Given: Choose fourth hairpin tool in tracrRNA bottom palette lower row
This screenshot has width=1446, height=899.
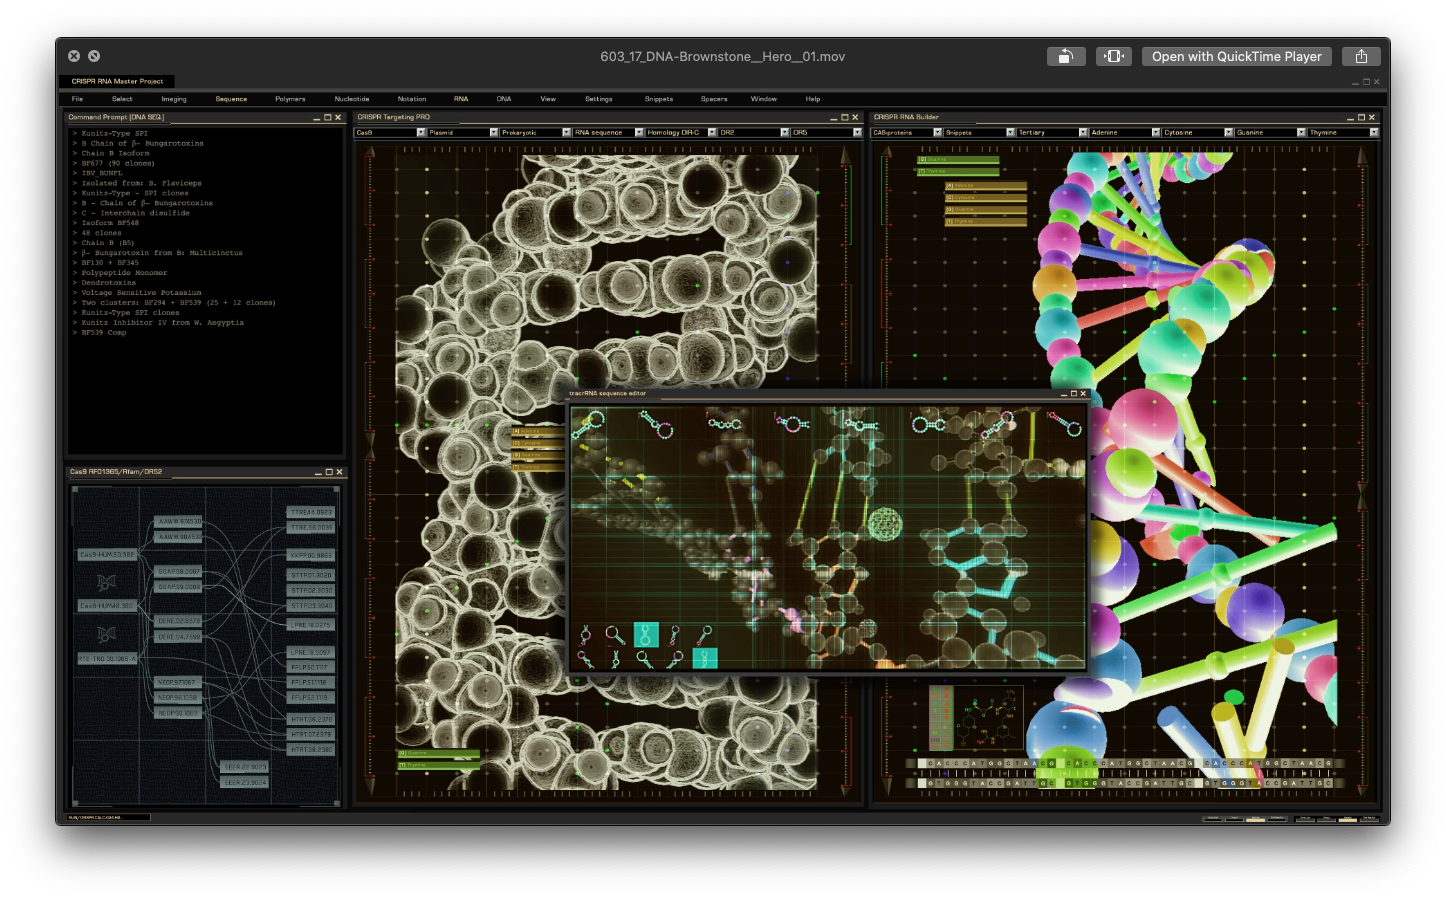Looking at the screenshot, I should pyautogui.click(x=675, y=659).
